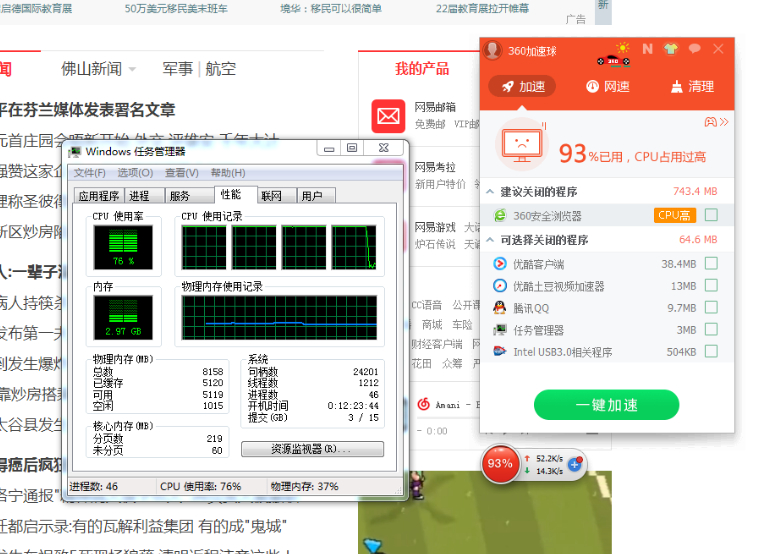Select the 应用程序 tab in Task Manager
Image resolution: width=765 pixels, height=554 pixels.
click(x=99, y=196)
